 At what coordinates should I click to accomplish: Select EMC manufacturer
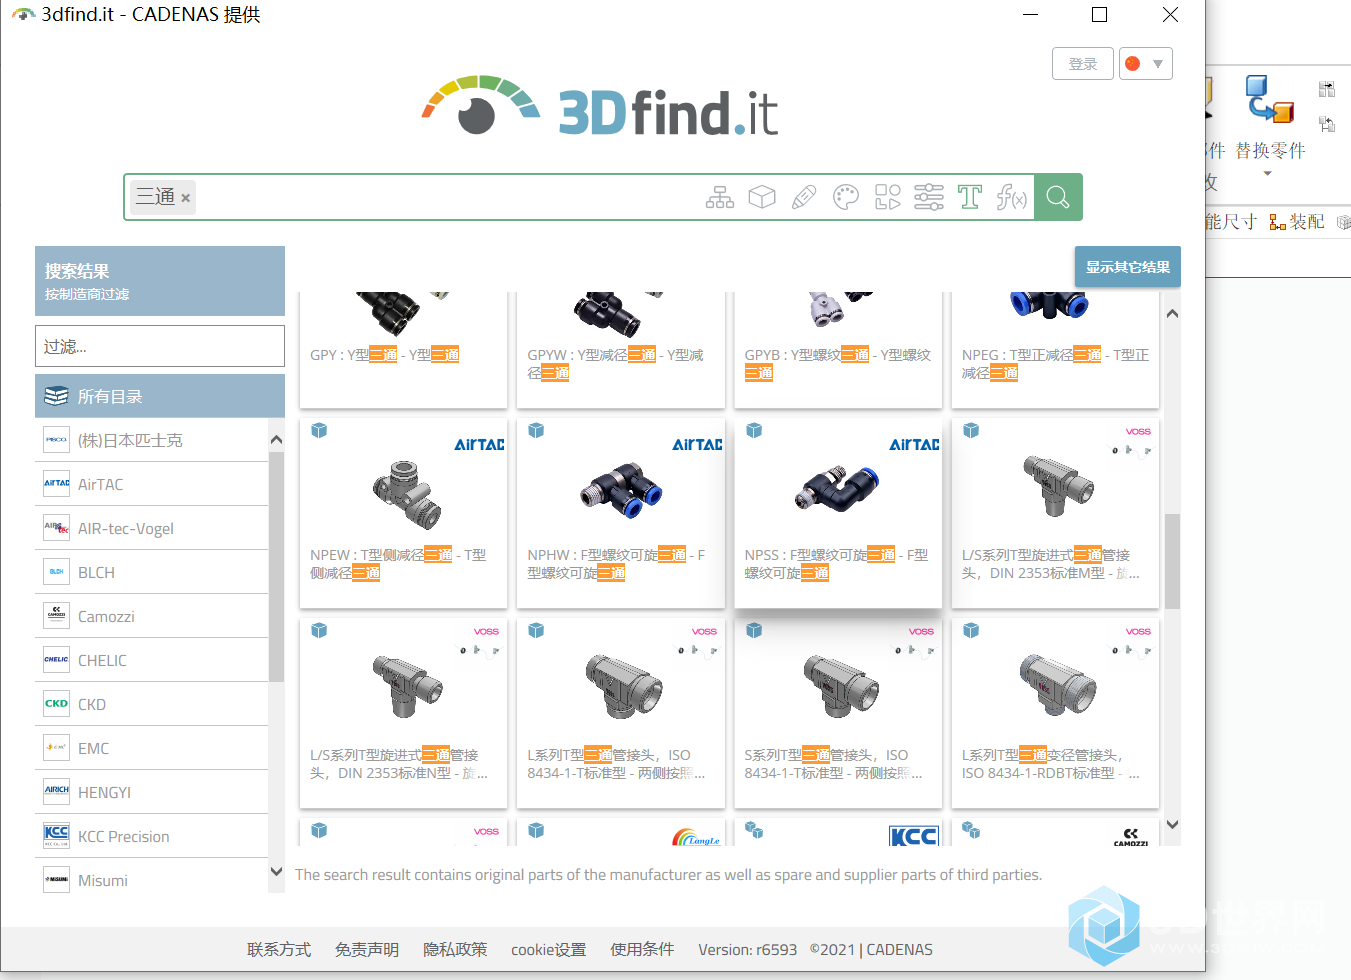point(152,748)
